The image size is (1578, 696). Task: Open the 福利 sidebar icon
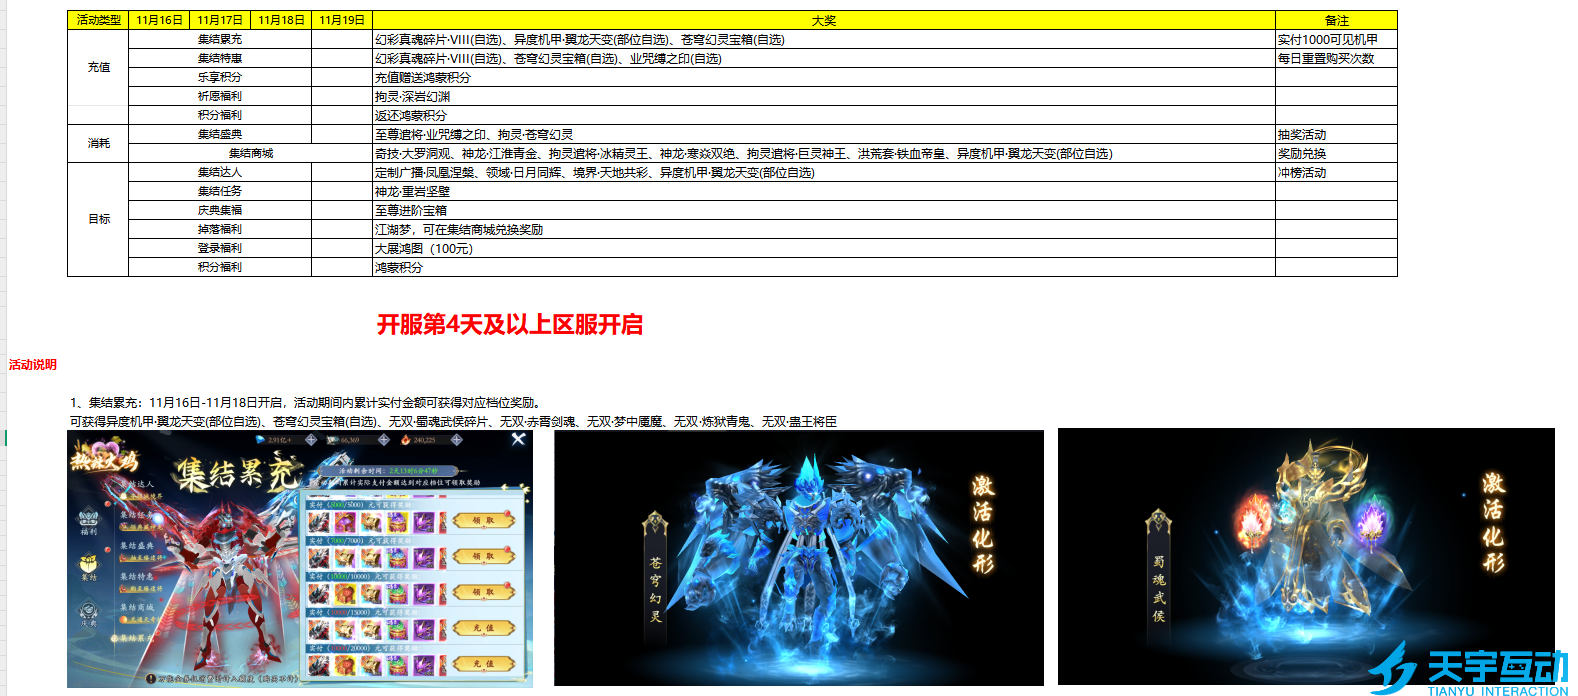pos(89,522)
